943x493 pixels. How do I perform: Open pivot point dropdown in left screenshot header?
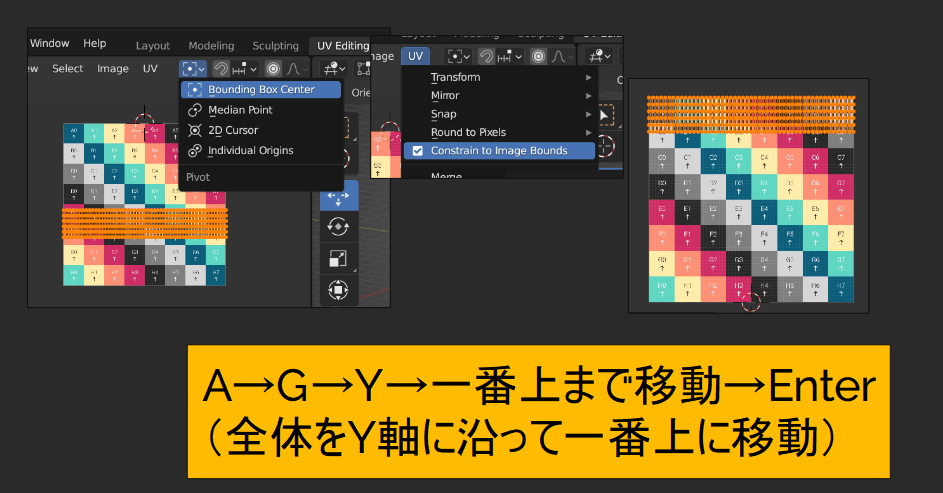[x=193, y=69]
